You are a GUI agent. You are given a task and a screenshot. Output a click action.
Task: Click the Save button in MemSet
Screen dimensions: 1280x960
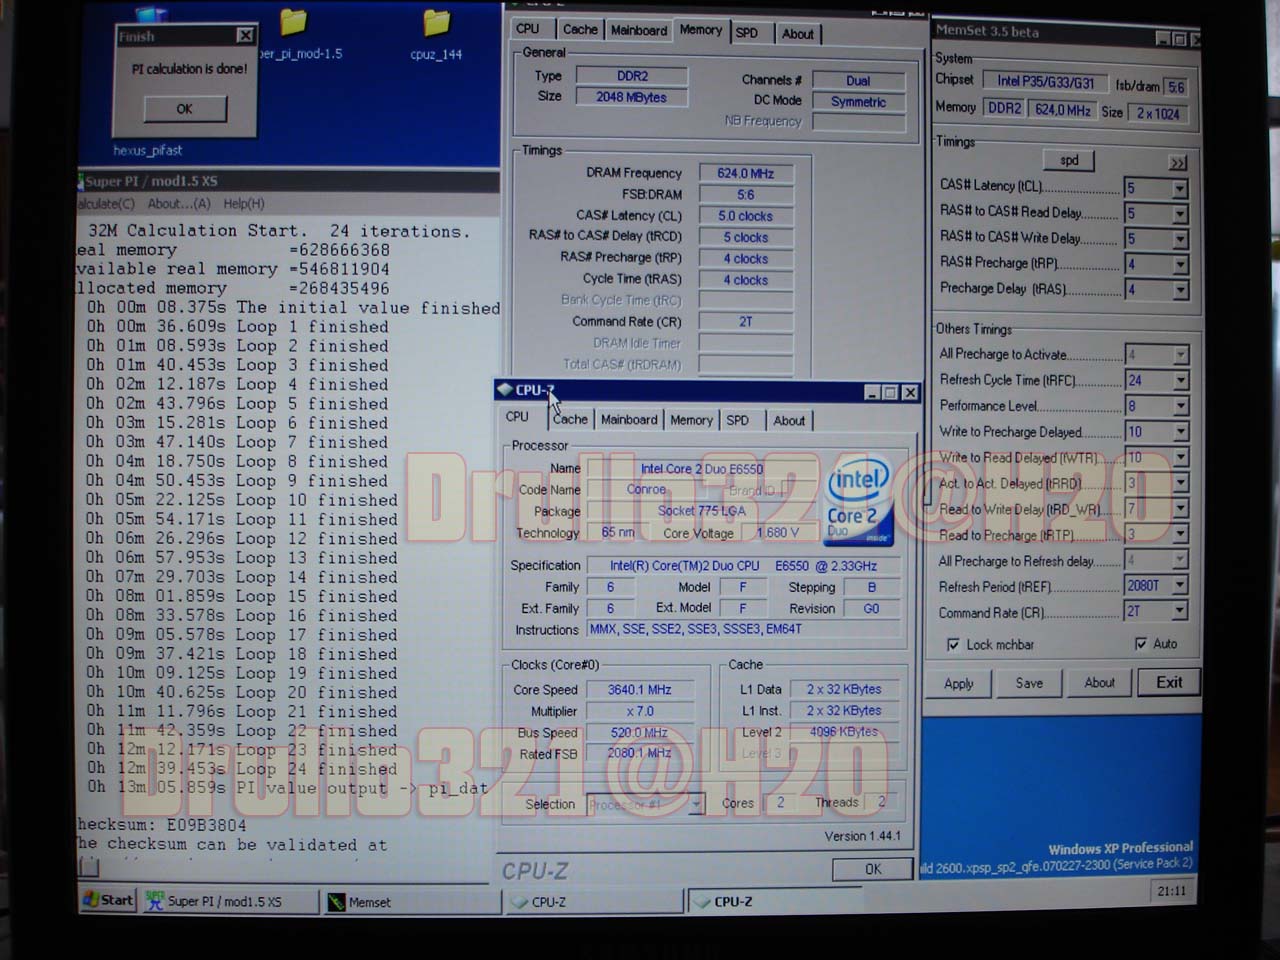pyautogui.click(x=1029, y=683)
